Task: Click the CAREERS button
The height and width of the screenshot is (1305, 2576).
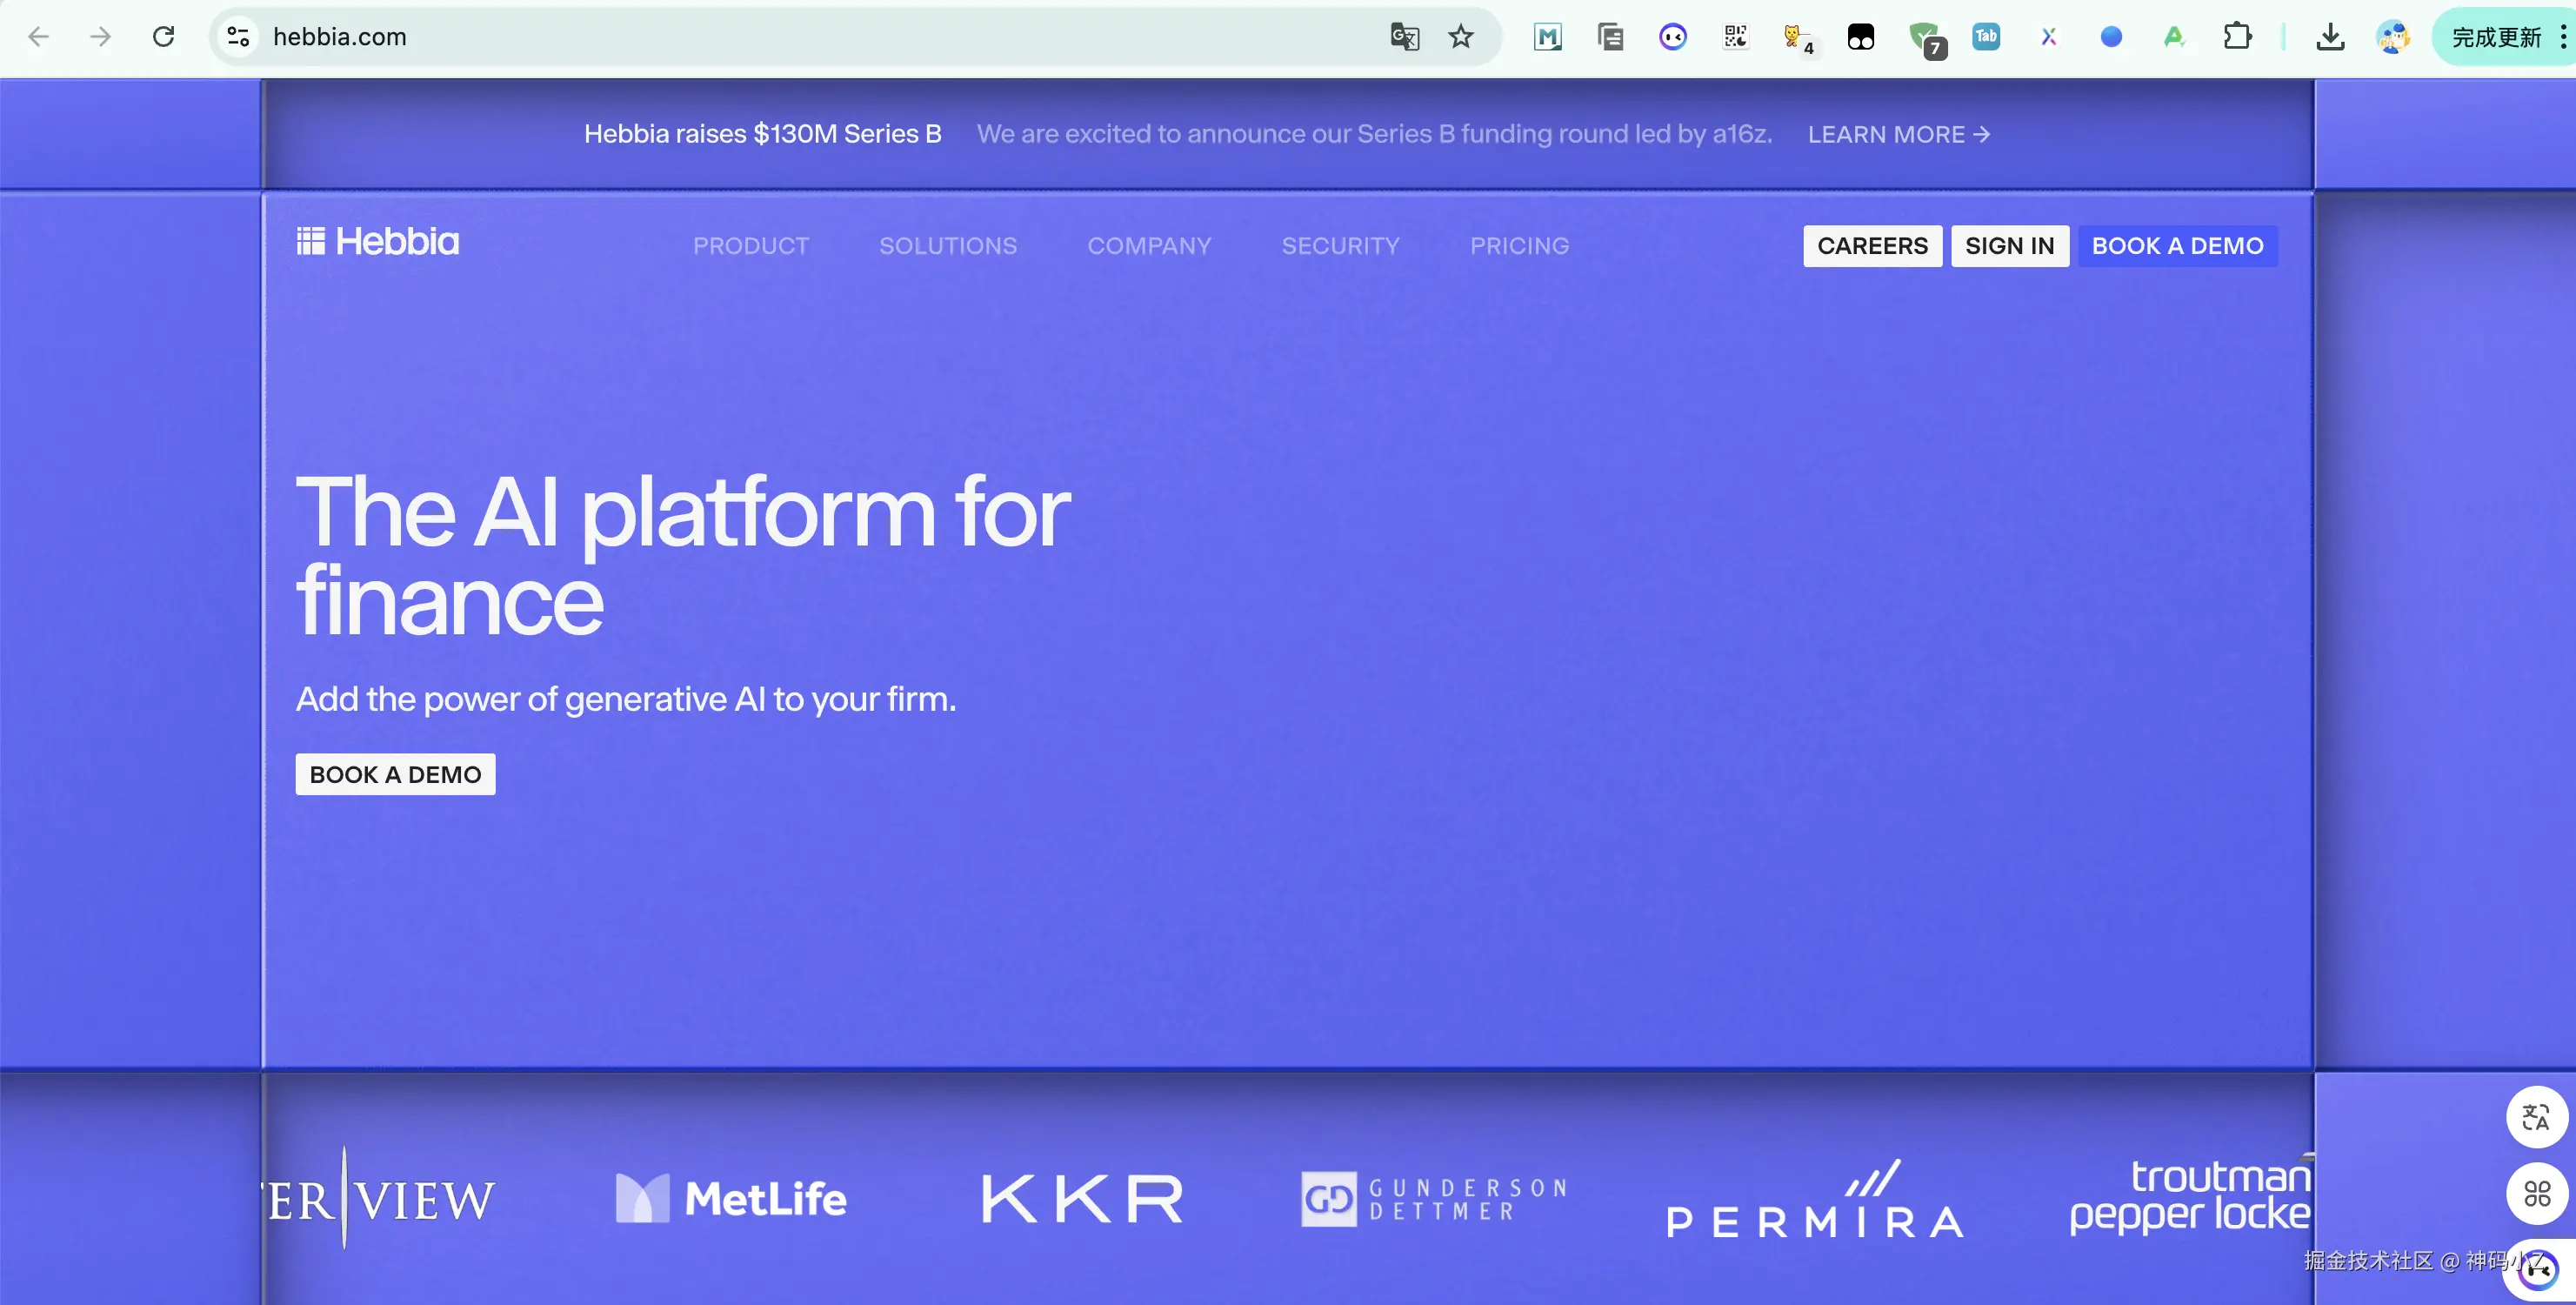Action: click(1872, 246)
